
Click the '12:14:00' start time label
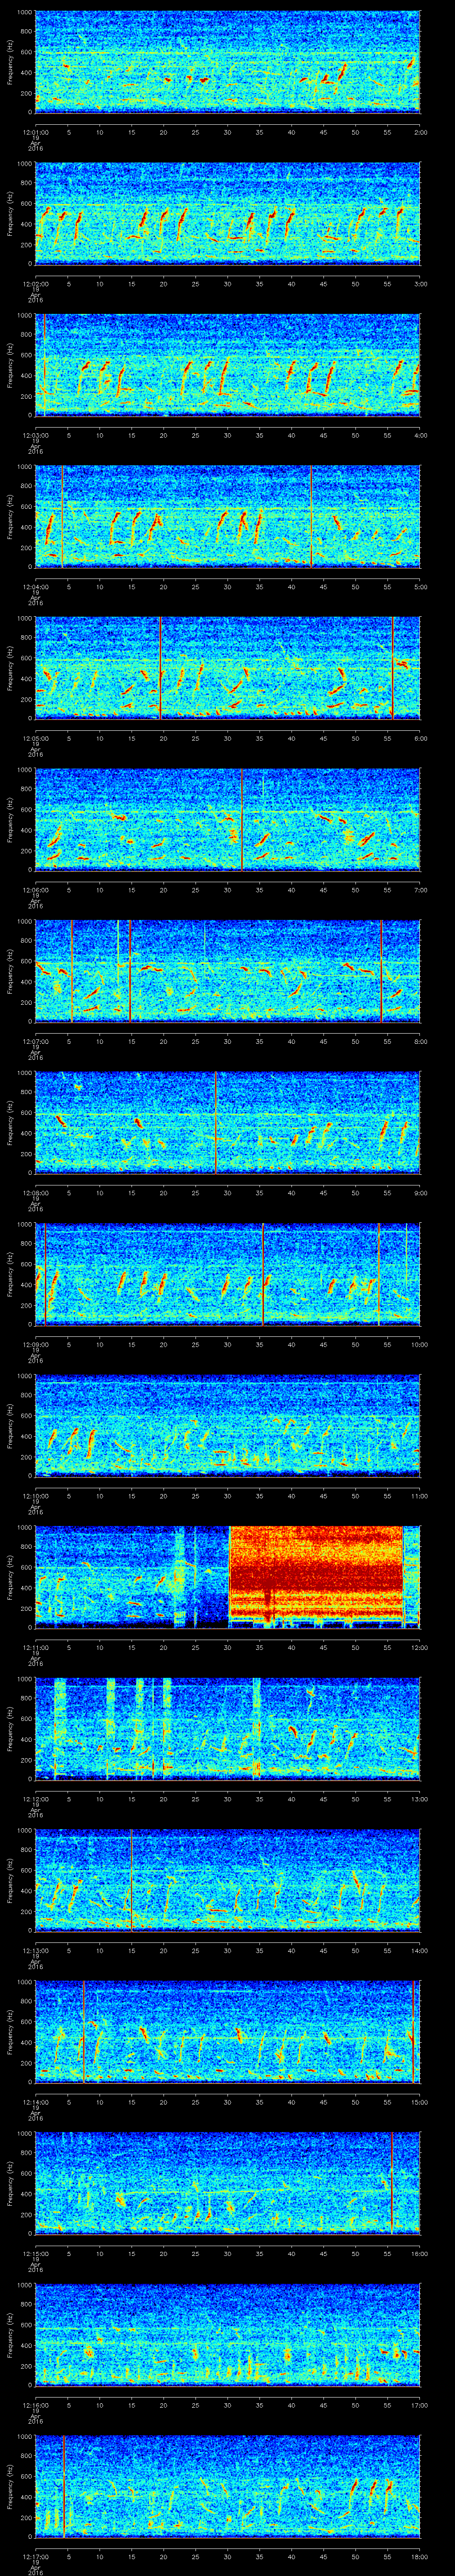point(36,2102)
